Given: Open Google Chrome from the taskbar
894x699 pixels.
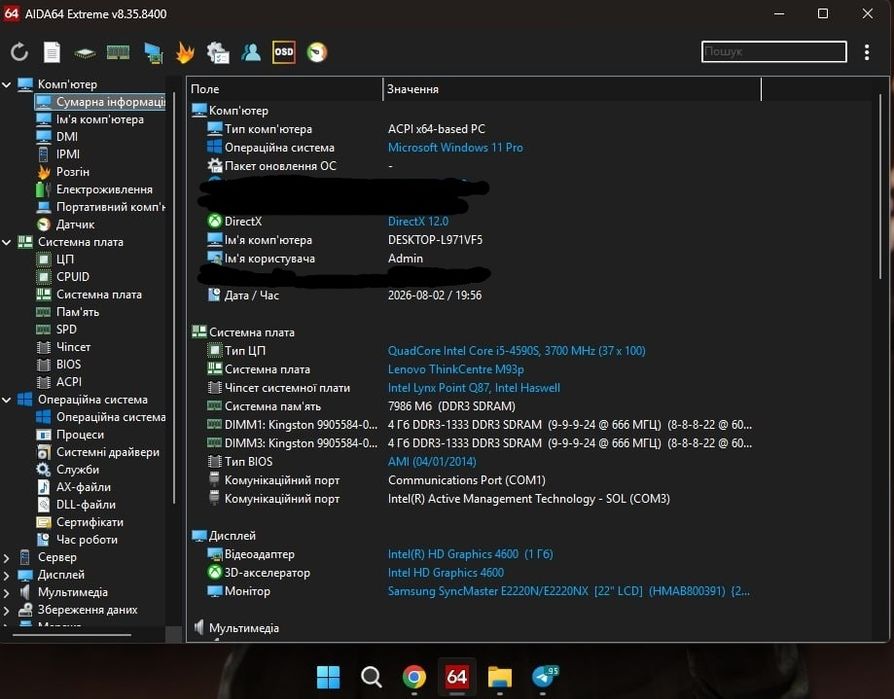Looking at the screenshot, I should point(414,677).
